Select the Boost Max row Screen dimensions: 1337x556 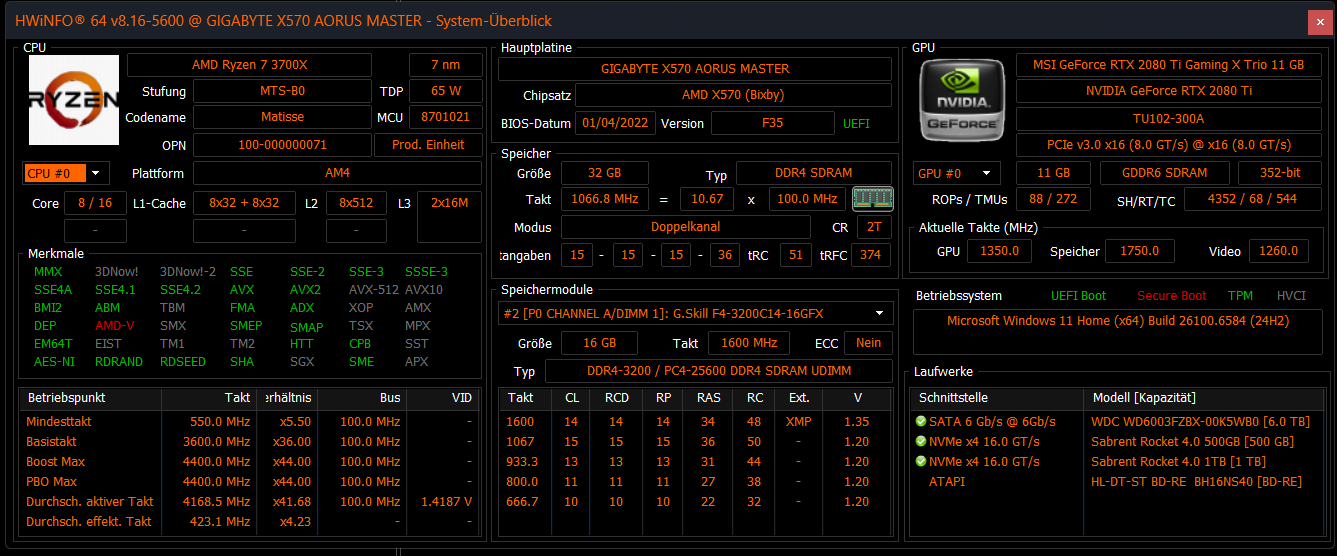pyautogui.click(x=249, y=461)
